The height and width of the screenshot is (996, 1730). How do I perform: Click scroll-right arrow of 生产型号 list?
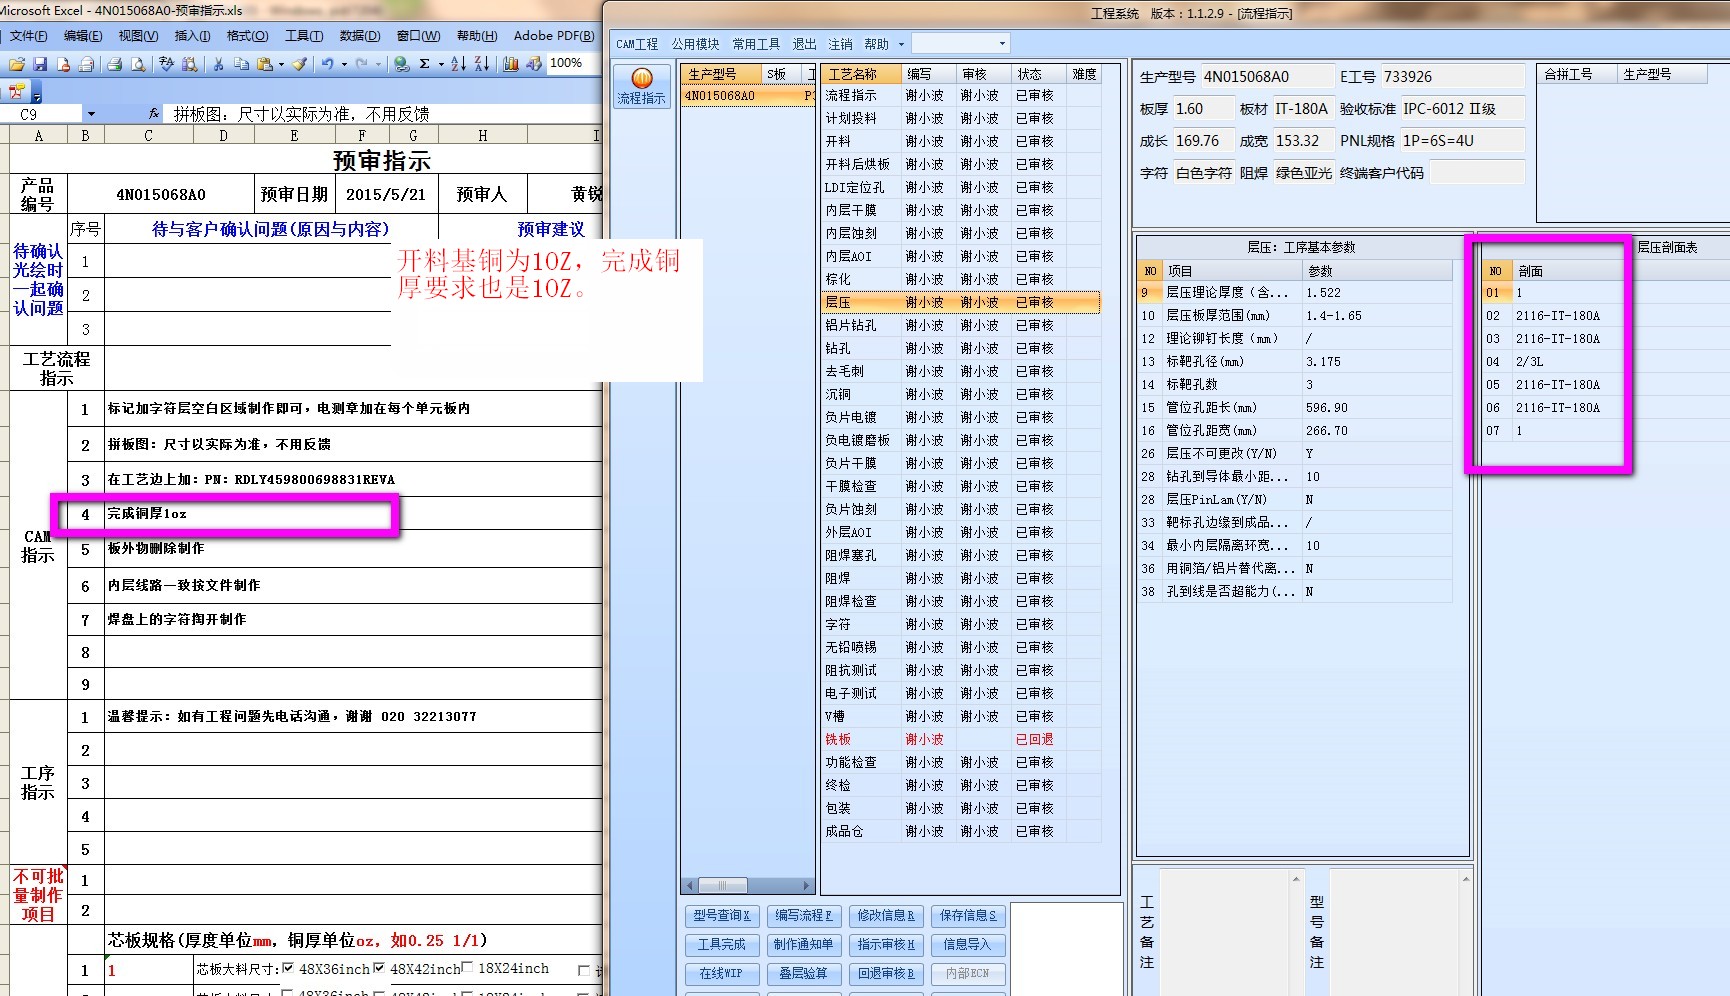pos(807,885)
